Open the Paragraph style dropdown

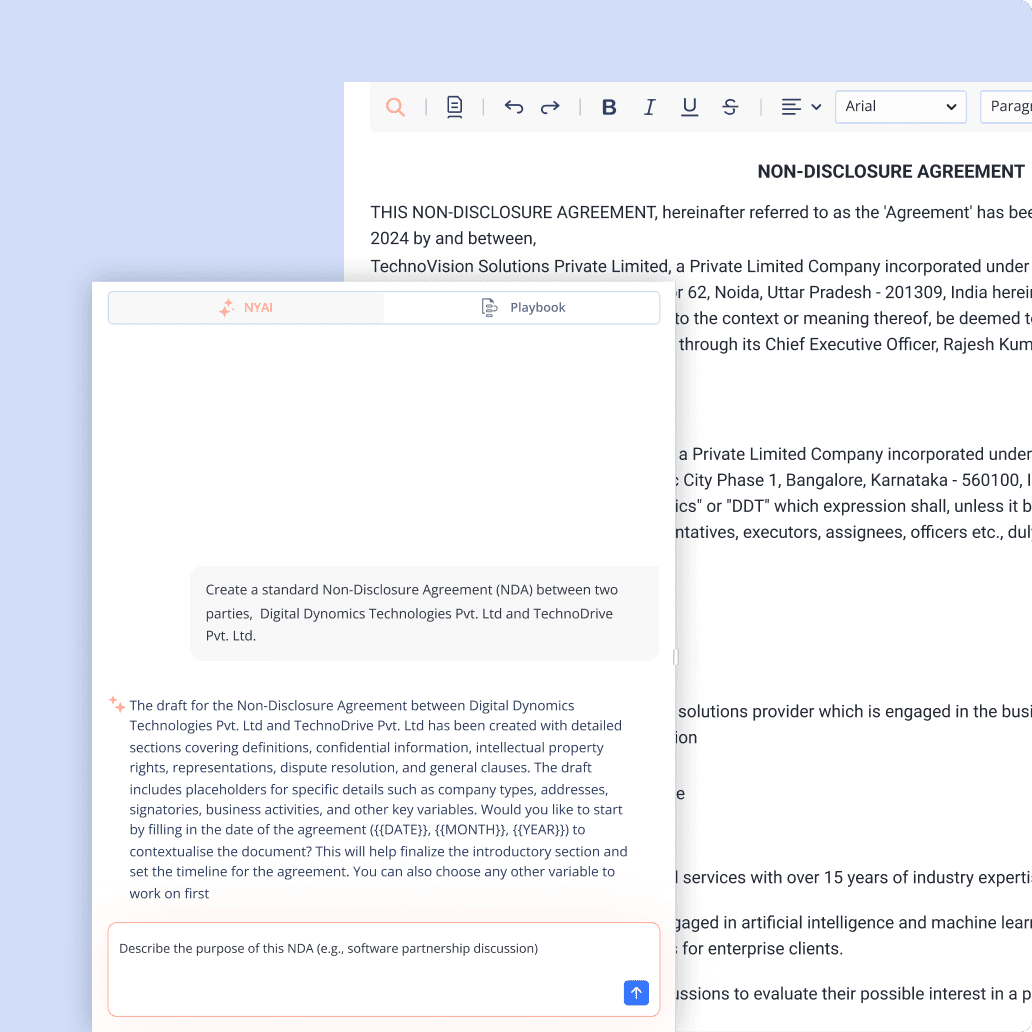1006,107
